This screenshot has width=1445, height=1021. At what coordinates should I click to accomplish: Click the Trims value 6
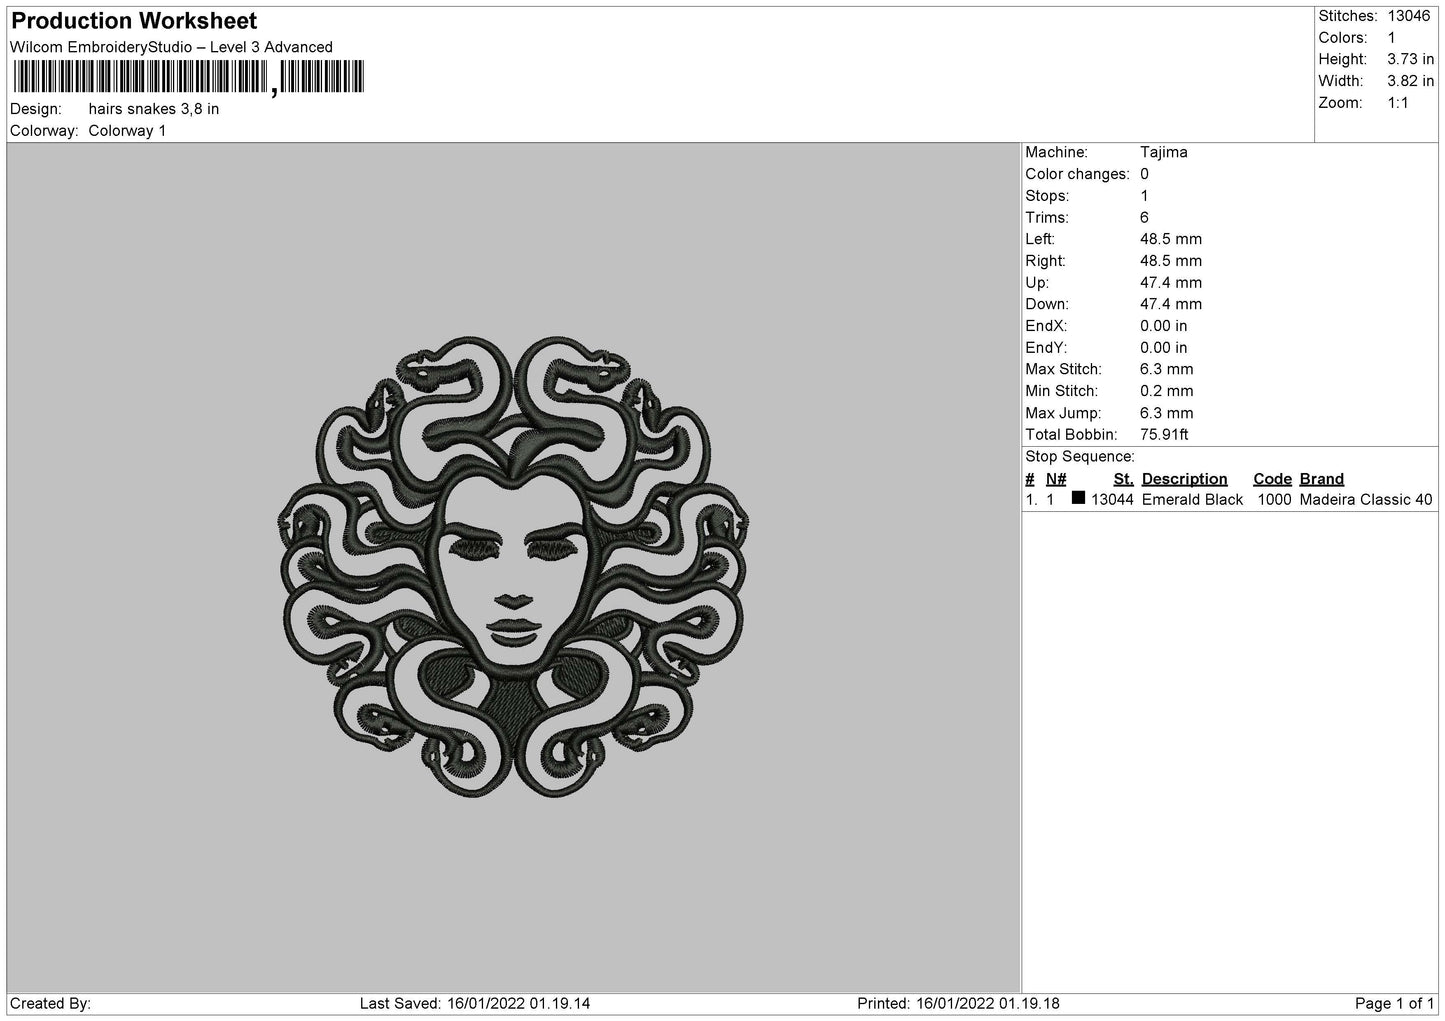click(1144, 218)
